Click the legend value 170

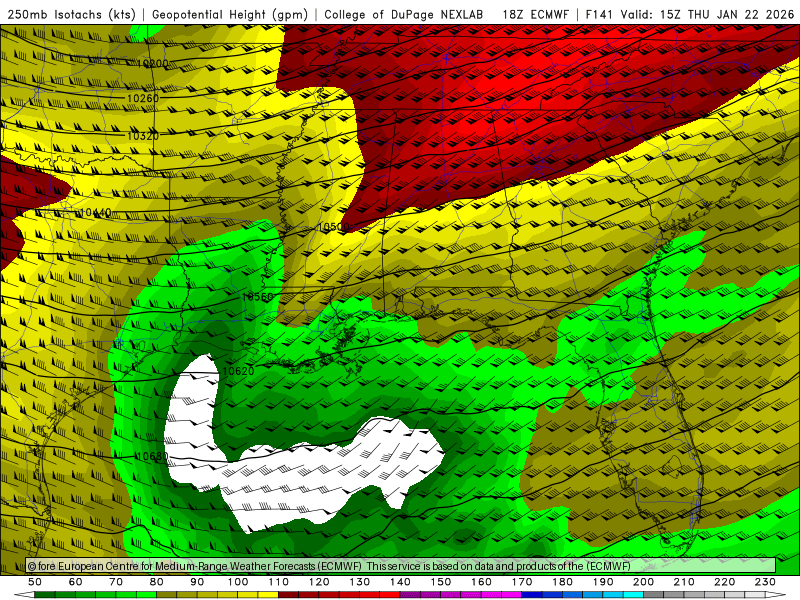point(522,582)
